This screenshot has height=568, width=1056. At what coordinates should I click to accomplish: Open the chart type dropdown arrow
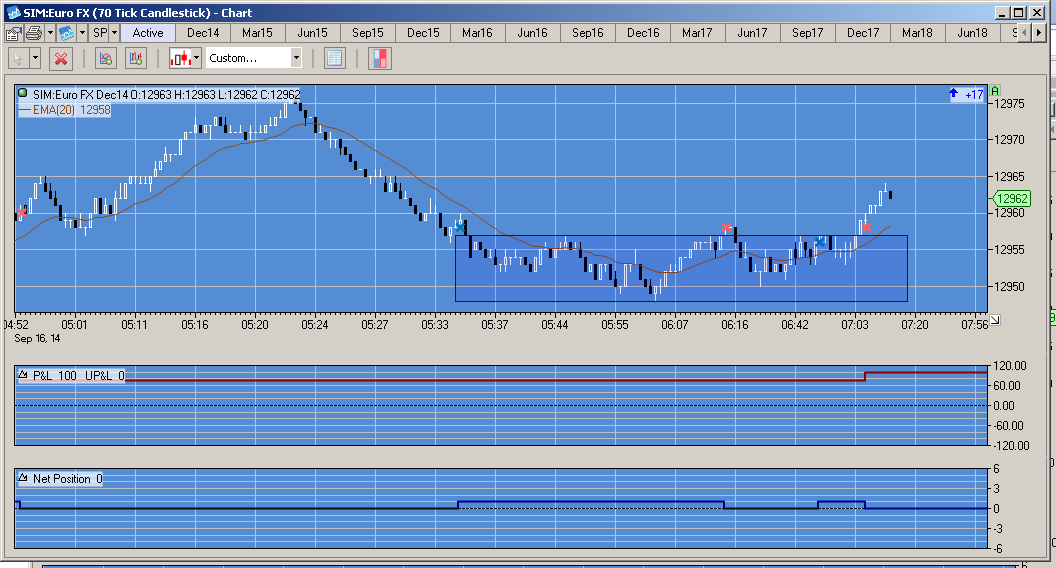(197, 59)
